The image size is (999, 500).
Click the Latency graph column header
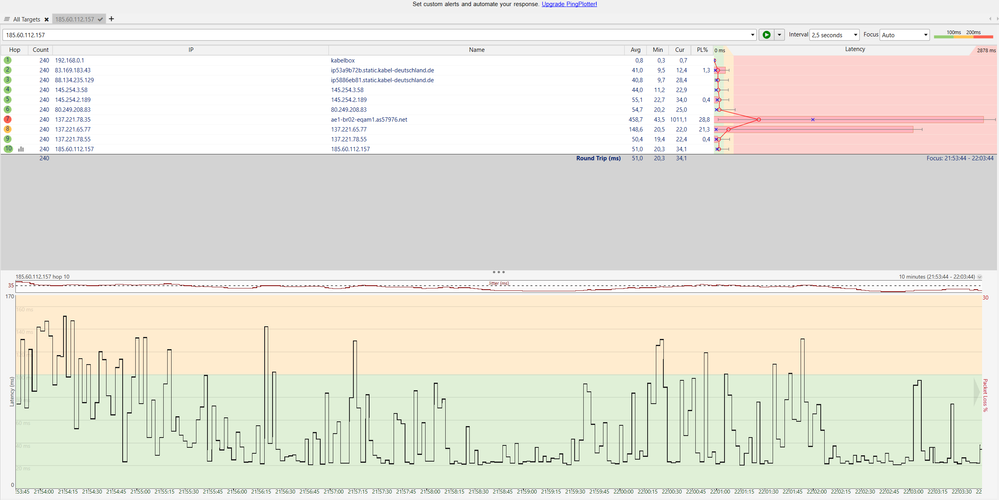(854, 49)
